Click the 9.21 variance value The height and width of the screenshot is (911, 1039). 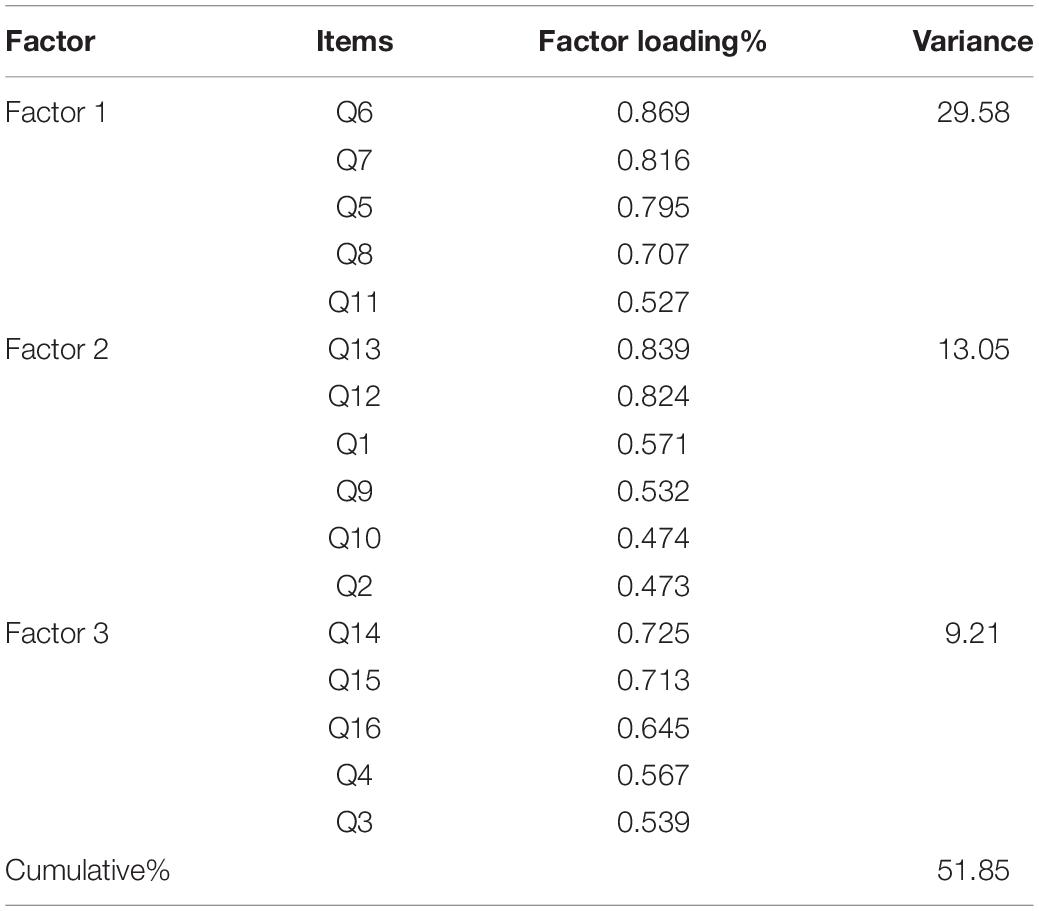[972, 633]
